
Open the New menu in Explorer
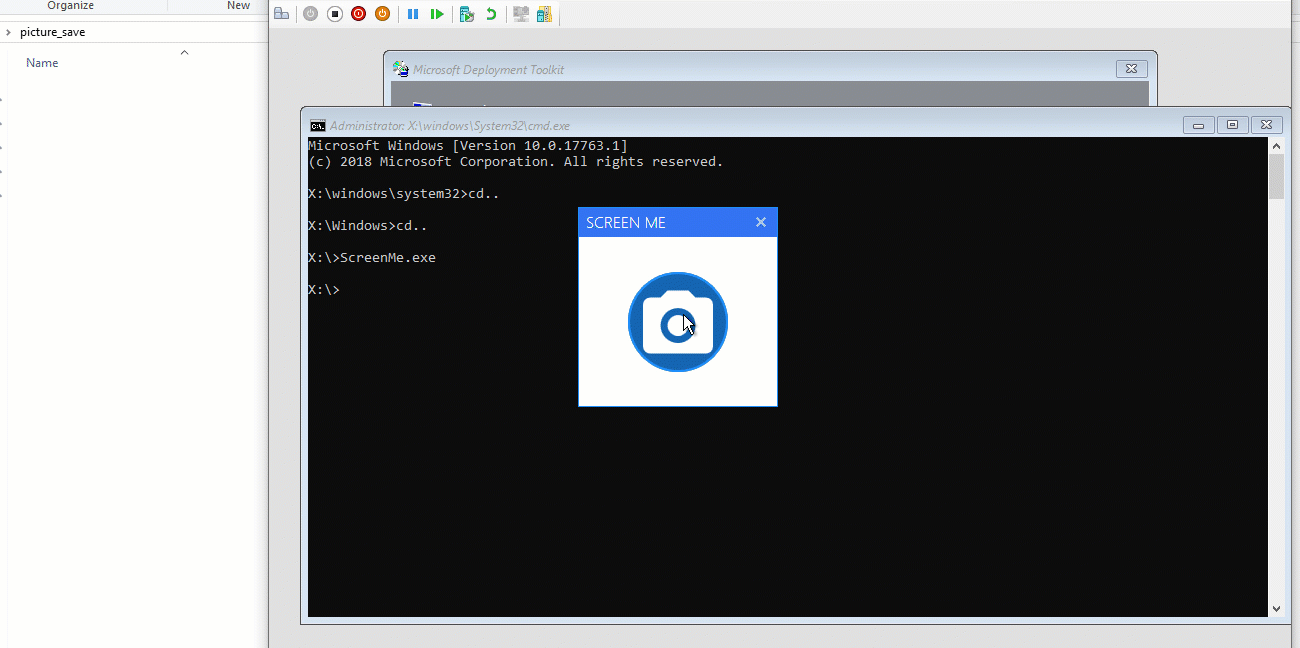238,6
